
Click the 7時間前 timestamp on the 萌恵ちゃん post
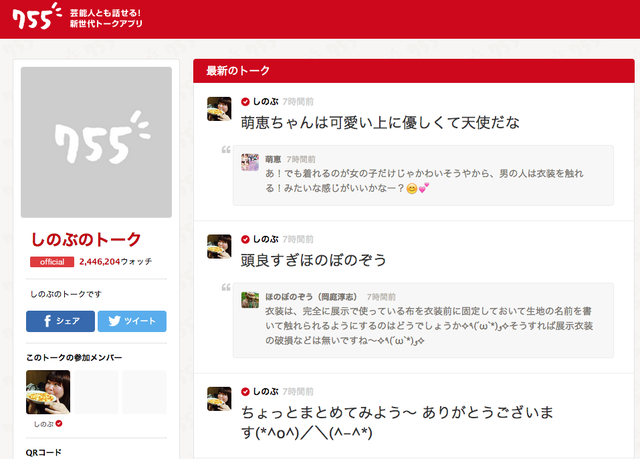tap(298, 102)
